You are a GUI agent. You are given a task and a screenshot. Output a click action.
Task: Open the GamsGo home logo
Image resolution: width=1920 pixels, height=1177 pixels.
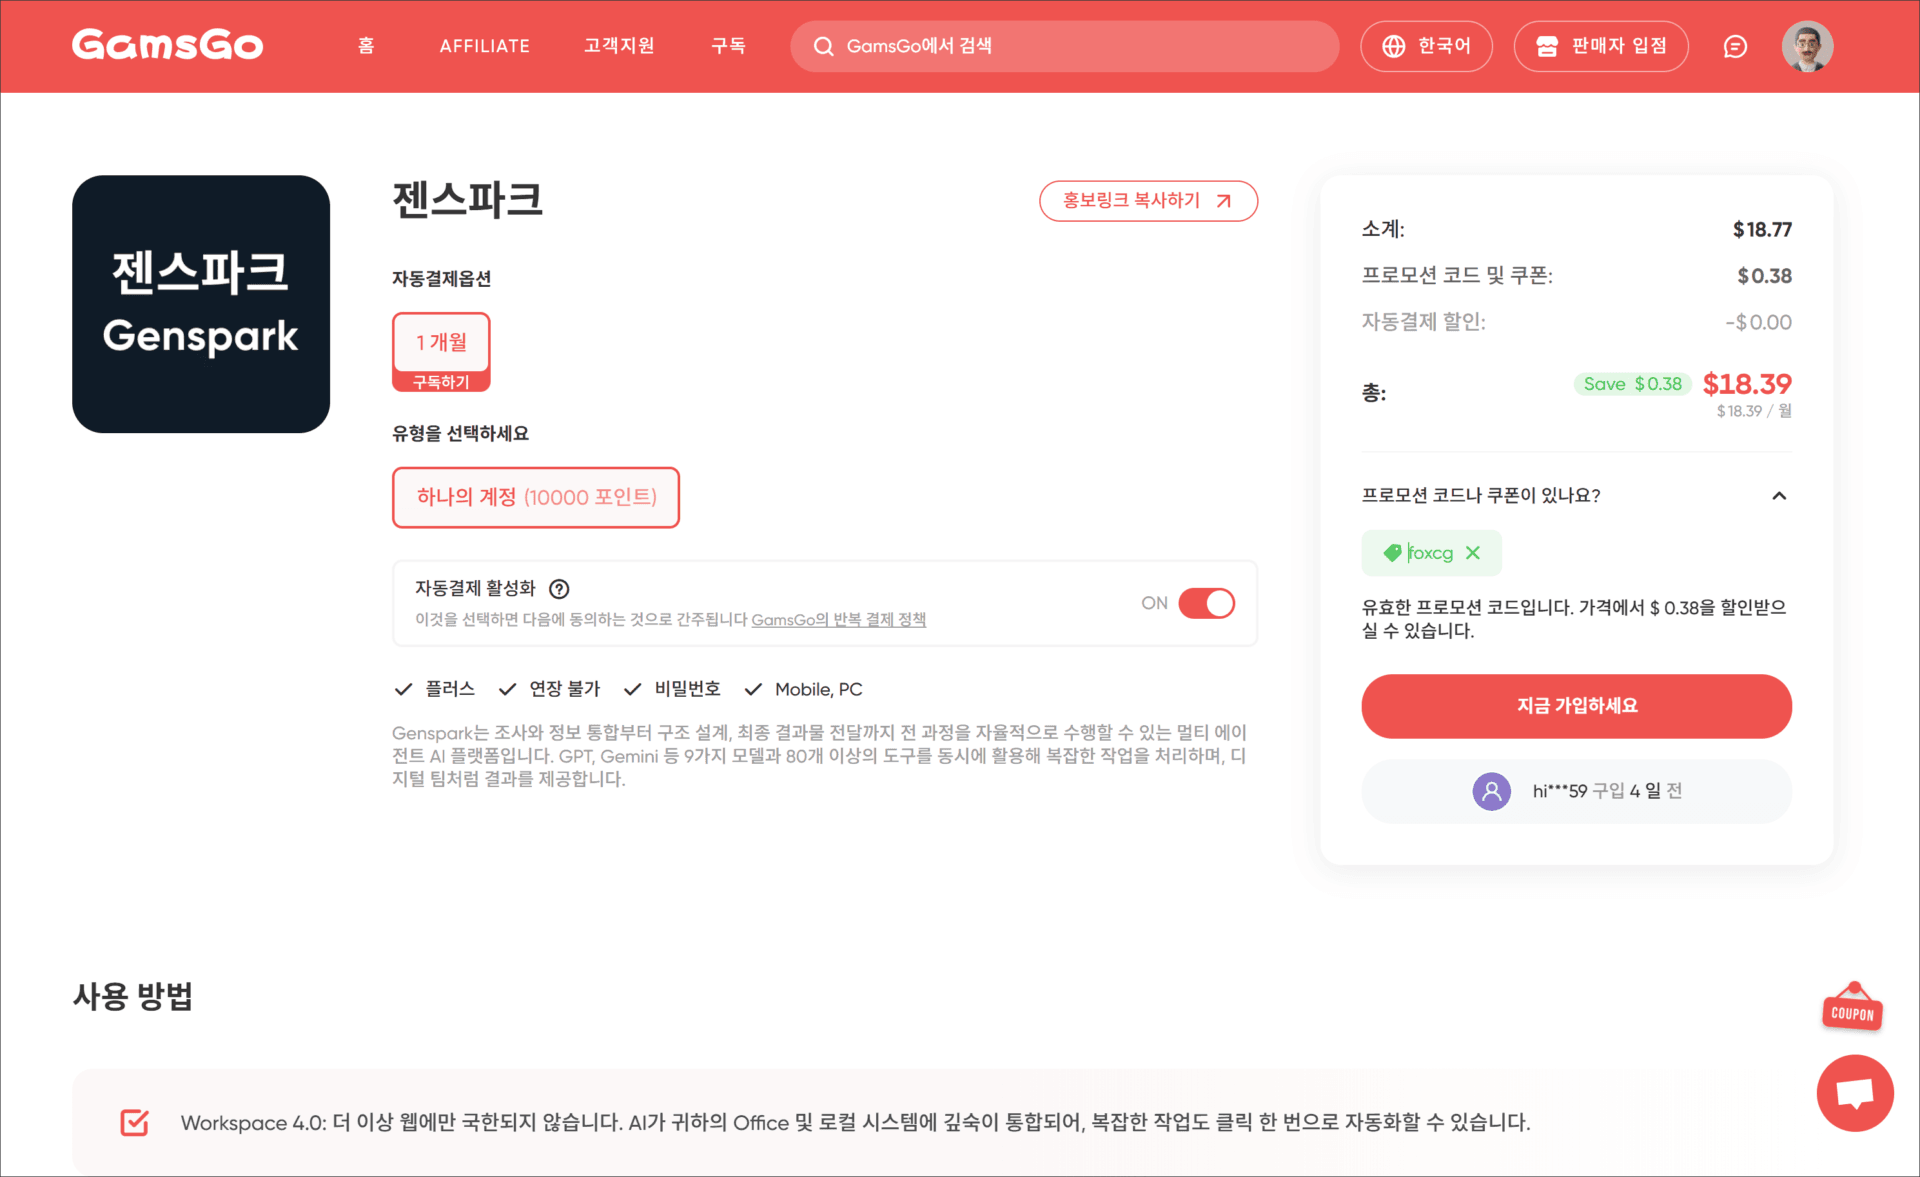(167, 46)
